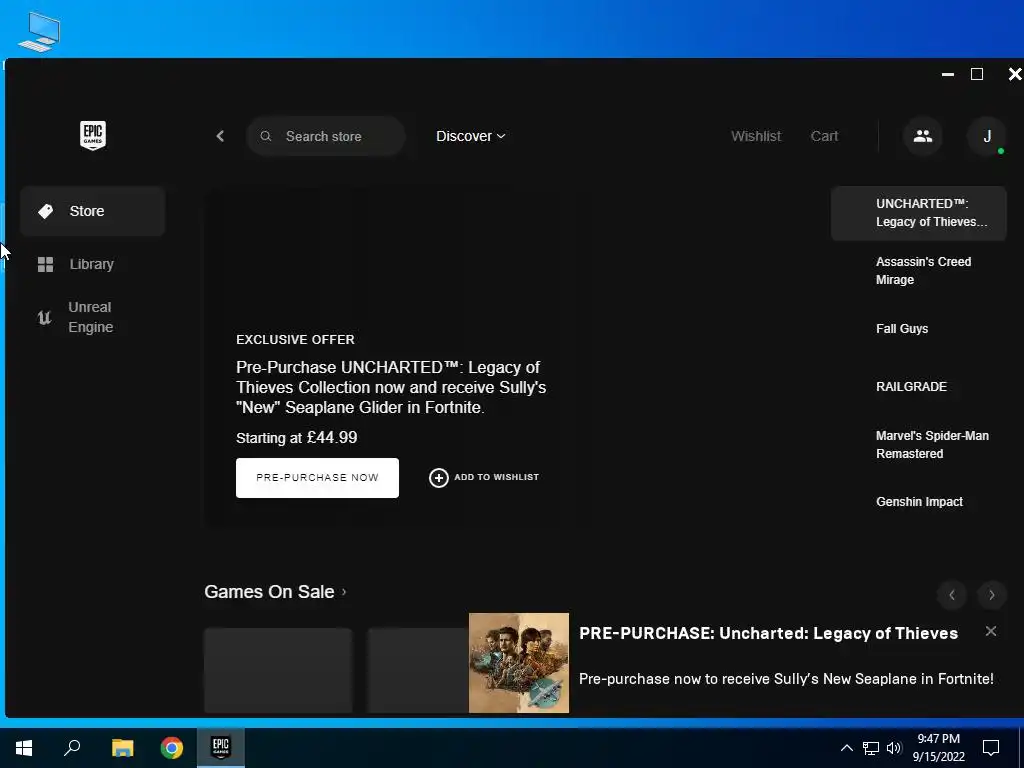Show previous Games On Sale items
Image resolution: width=1024 pixels, height=768 pixels.
point(952,595)
